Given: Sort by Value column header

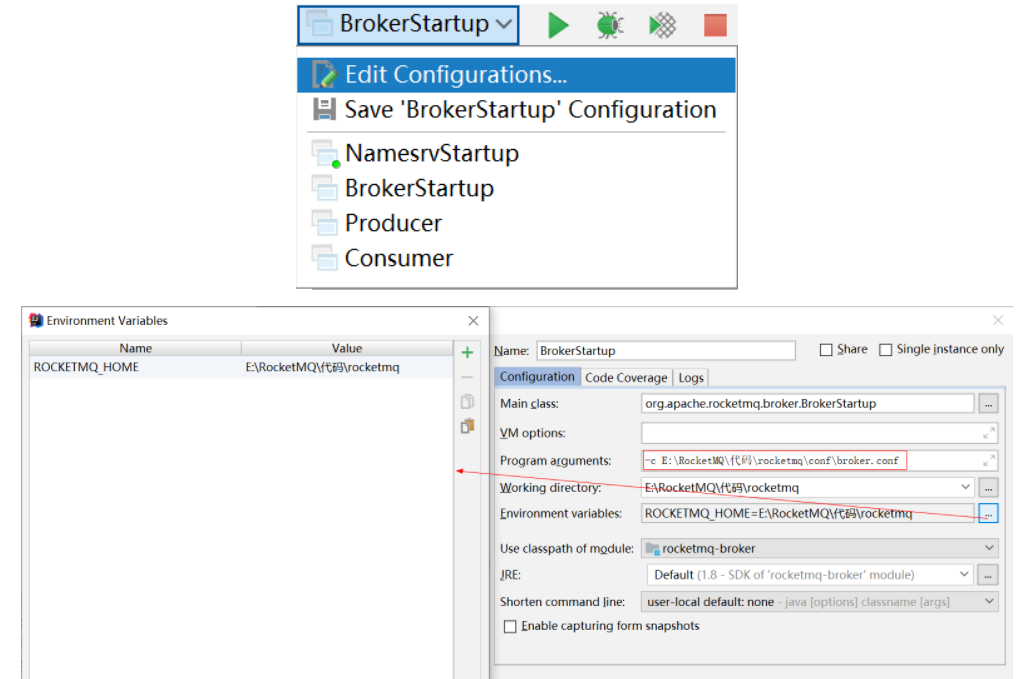Looking at the screenshot, I should pos(347,348).
